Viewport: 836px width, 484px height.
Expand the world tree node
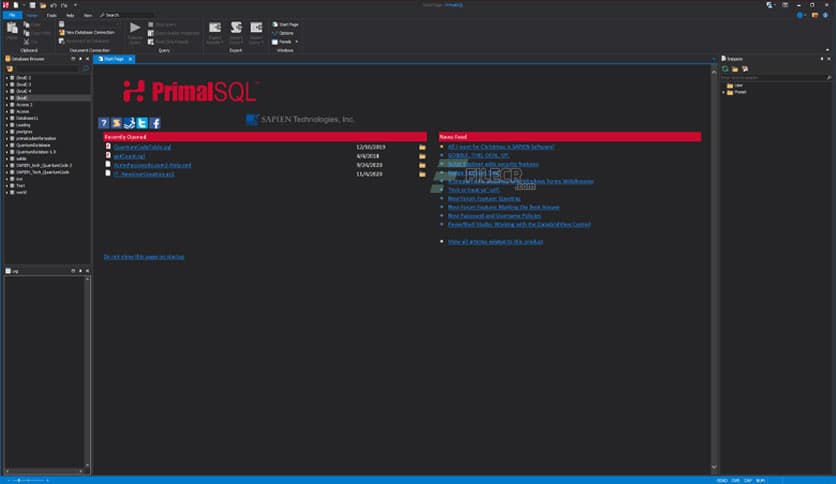tap(6, 192)
